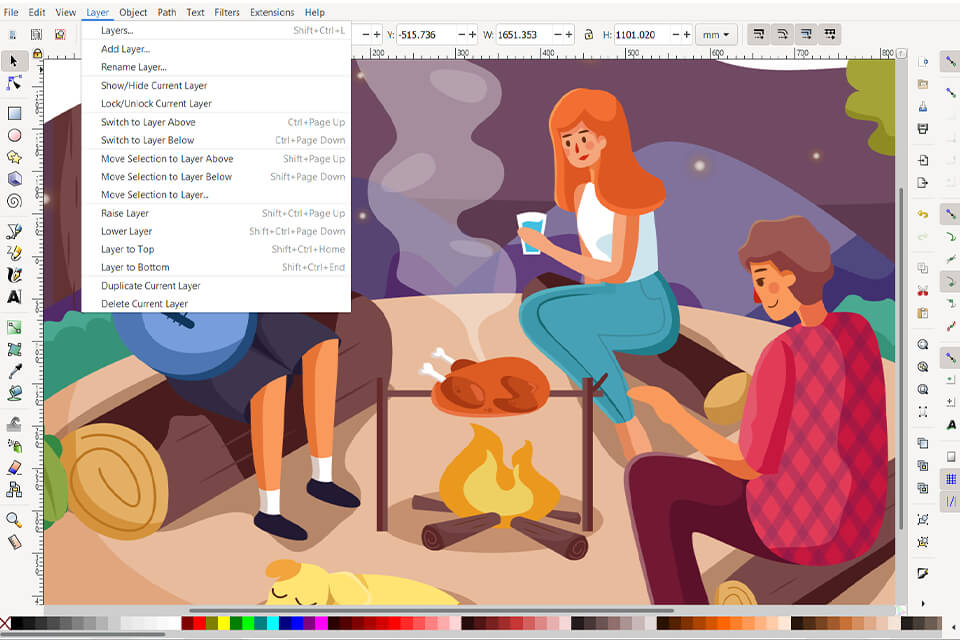Select the Rectangle tool
The image size is (960, 640).
tap(14, 113)
